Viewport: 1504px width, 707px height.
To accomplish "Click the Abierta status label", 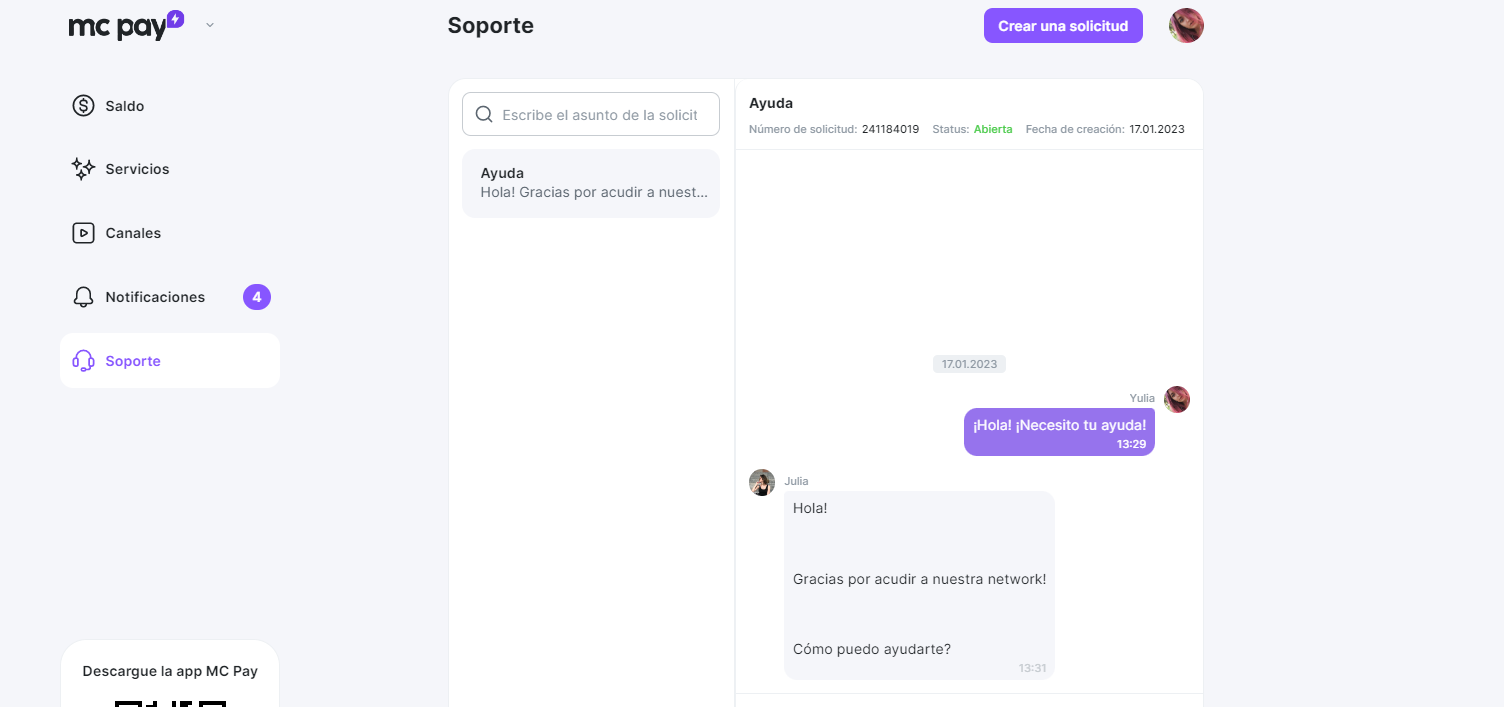I will coord(993,129).
